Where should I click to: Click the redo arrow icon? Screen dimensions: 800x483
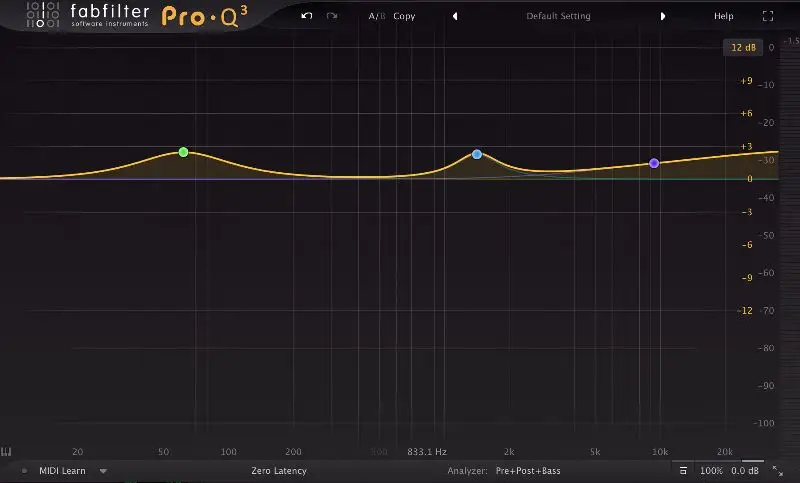click(x=332, y=16)
